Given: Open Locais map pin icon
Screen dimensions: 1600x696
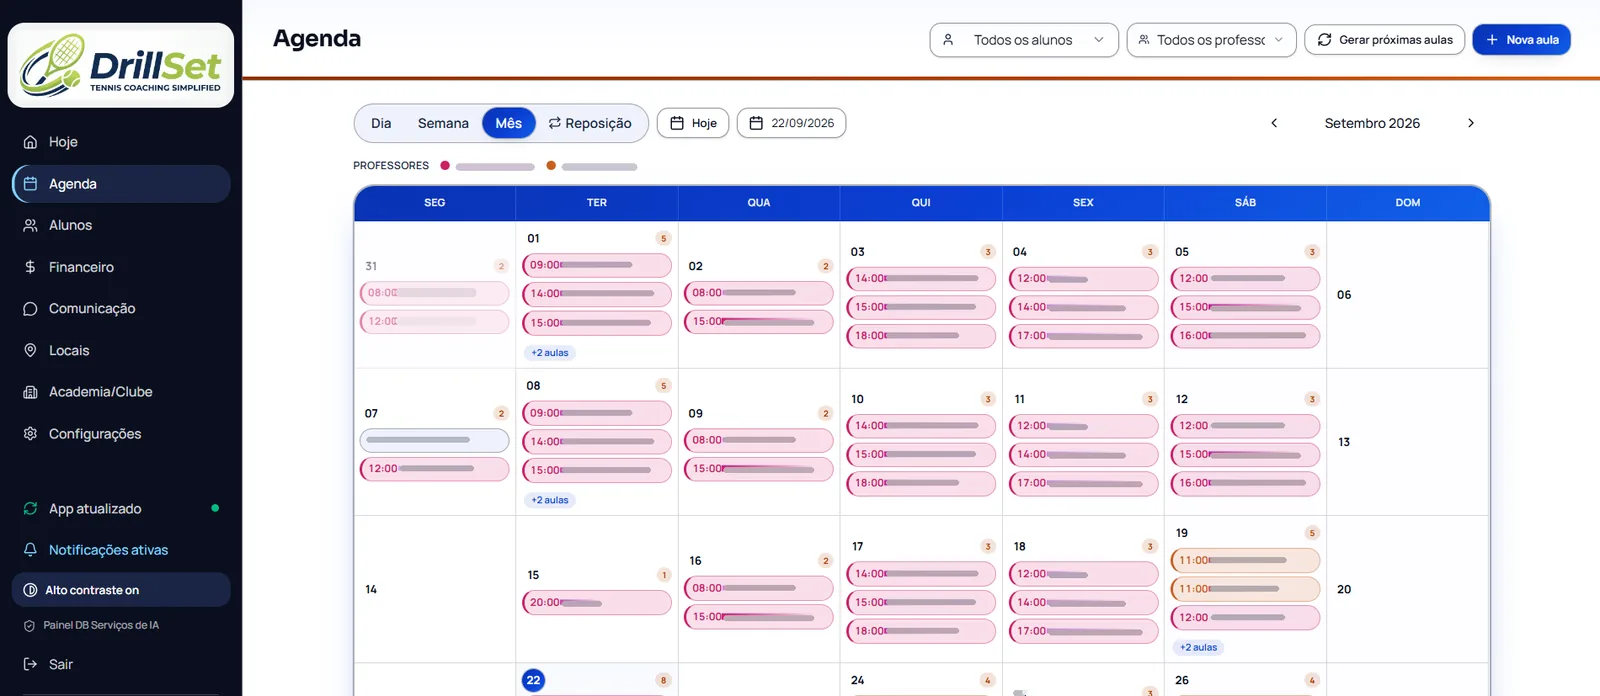Looking at the screenshot, I should pos(30,350).
